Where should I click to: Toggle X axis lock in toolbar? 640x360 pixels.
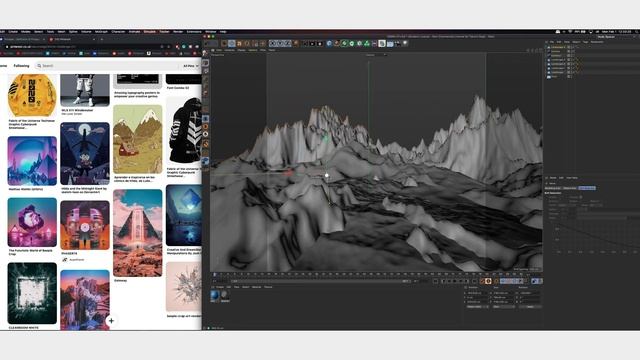[x=273, y=43]
